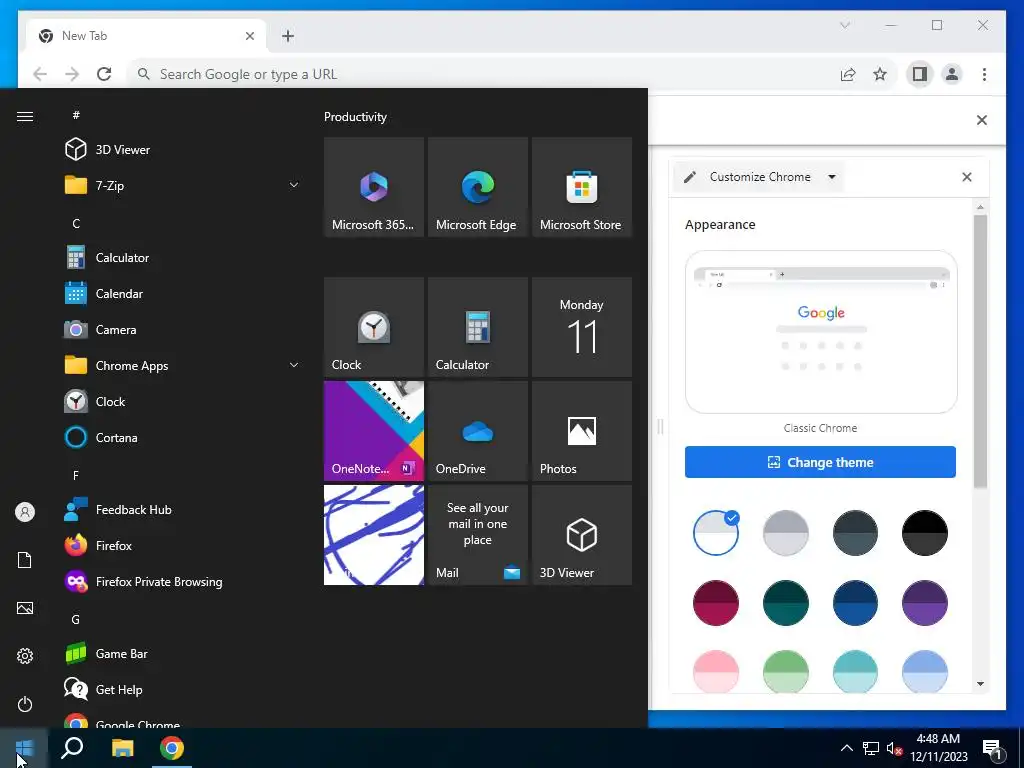Open Game Bar
Screen dimensions: 1024x768
(x=183, y=653)
